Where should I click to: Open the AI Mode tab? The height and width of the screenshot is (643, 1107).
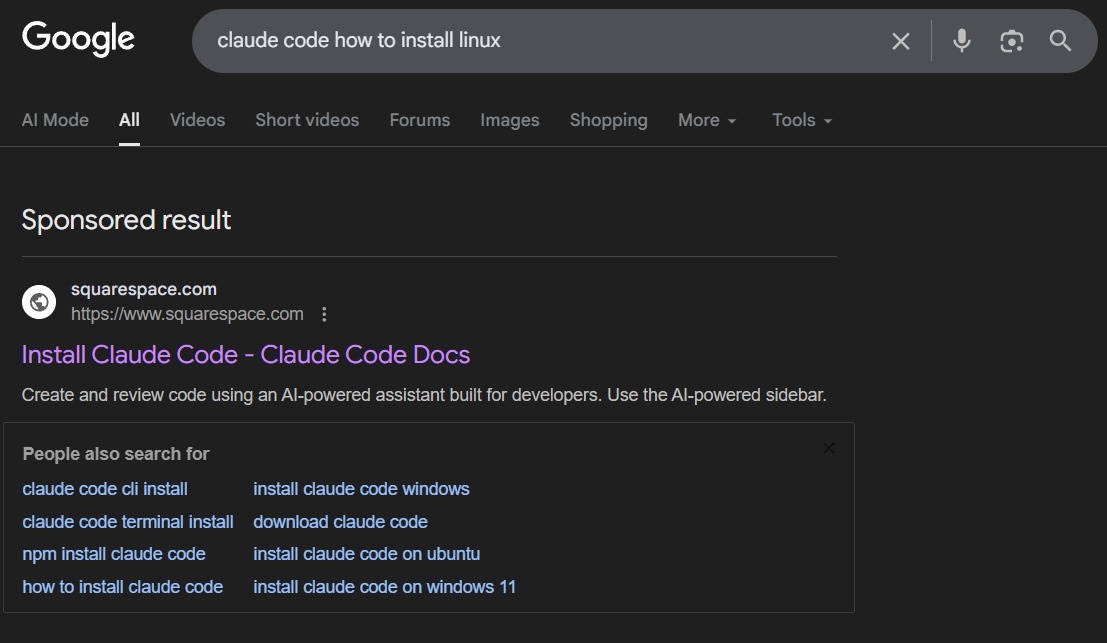[x=55, y=120]
